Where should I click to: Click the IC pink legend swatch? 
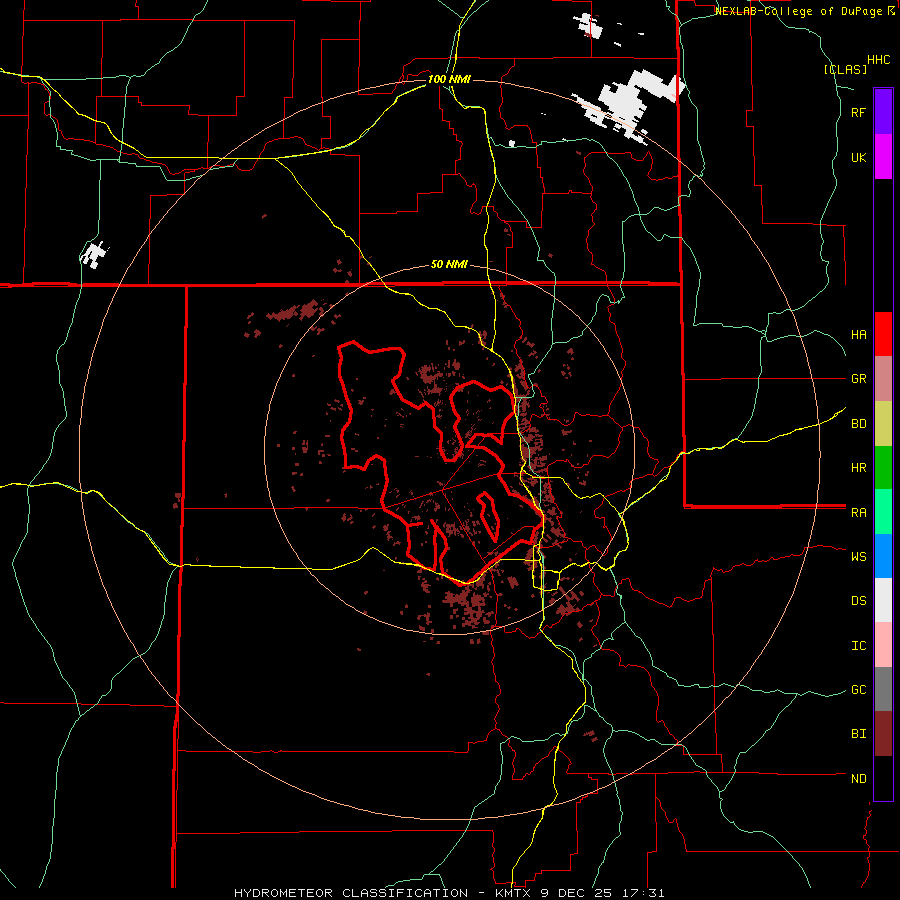point(883,645)
